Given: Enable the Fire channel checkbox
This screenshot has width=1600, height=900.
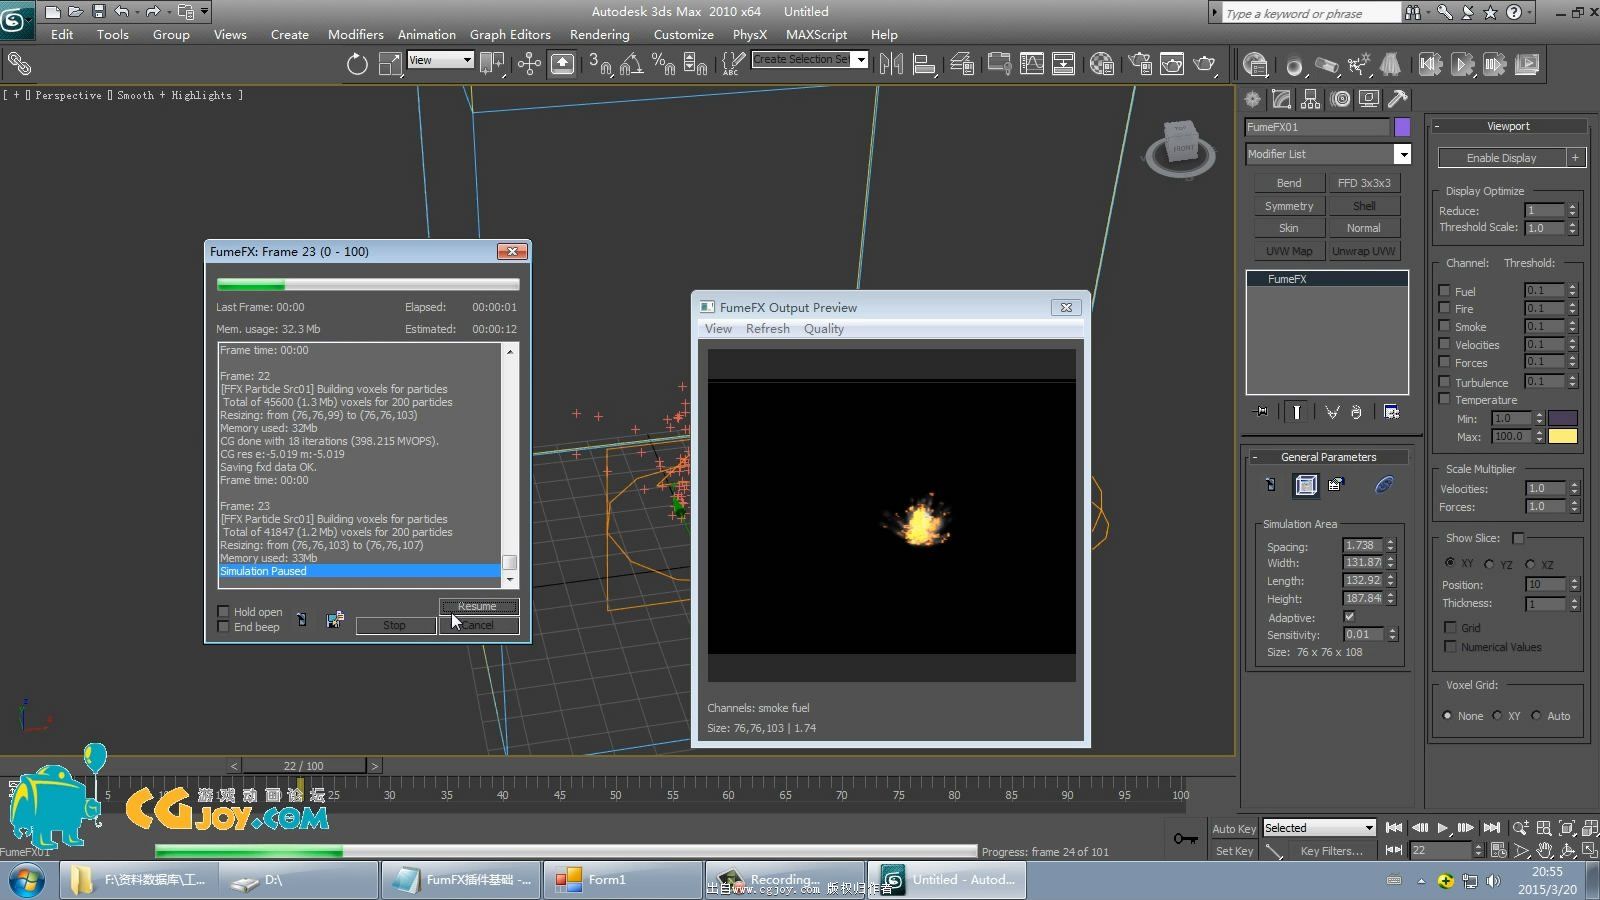Looking at the screenshot, I should pyautogui.click(x=1444, y=309).
